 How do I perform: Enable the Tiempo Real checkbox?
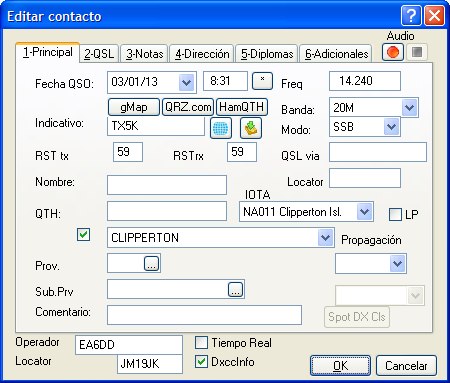(201, 343)
